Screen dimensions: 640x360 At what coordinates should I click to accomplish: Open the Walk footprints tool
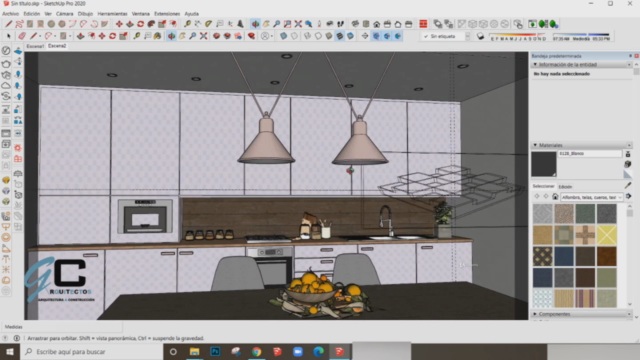tap(340, 24)
